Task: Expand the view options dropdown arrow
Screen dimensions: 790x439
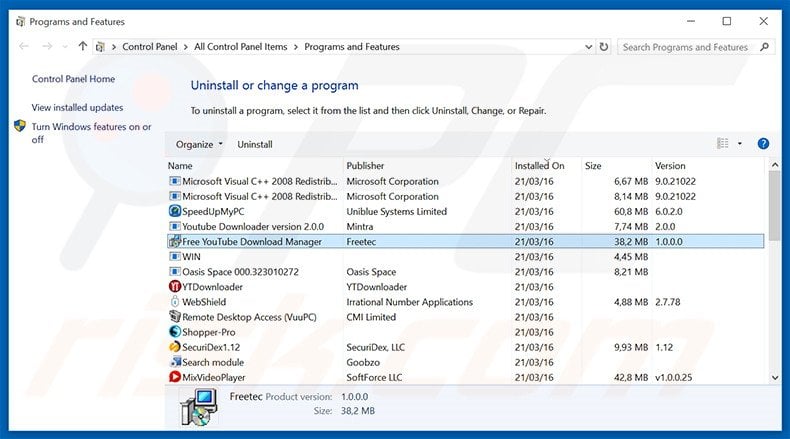Action: (x=740, y=144)
